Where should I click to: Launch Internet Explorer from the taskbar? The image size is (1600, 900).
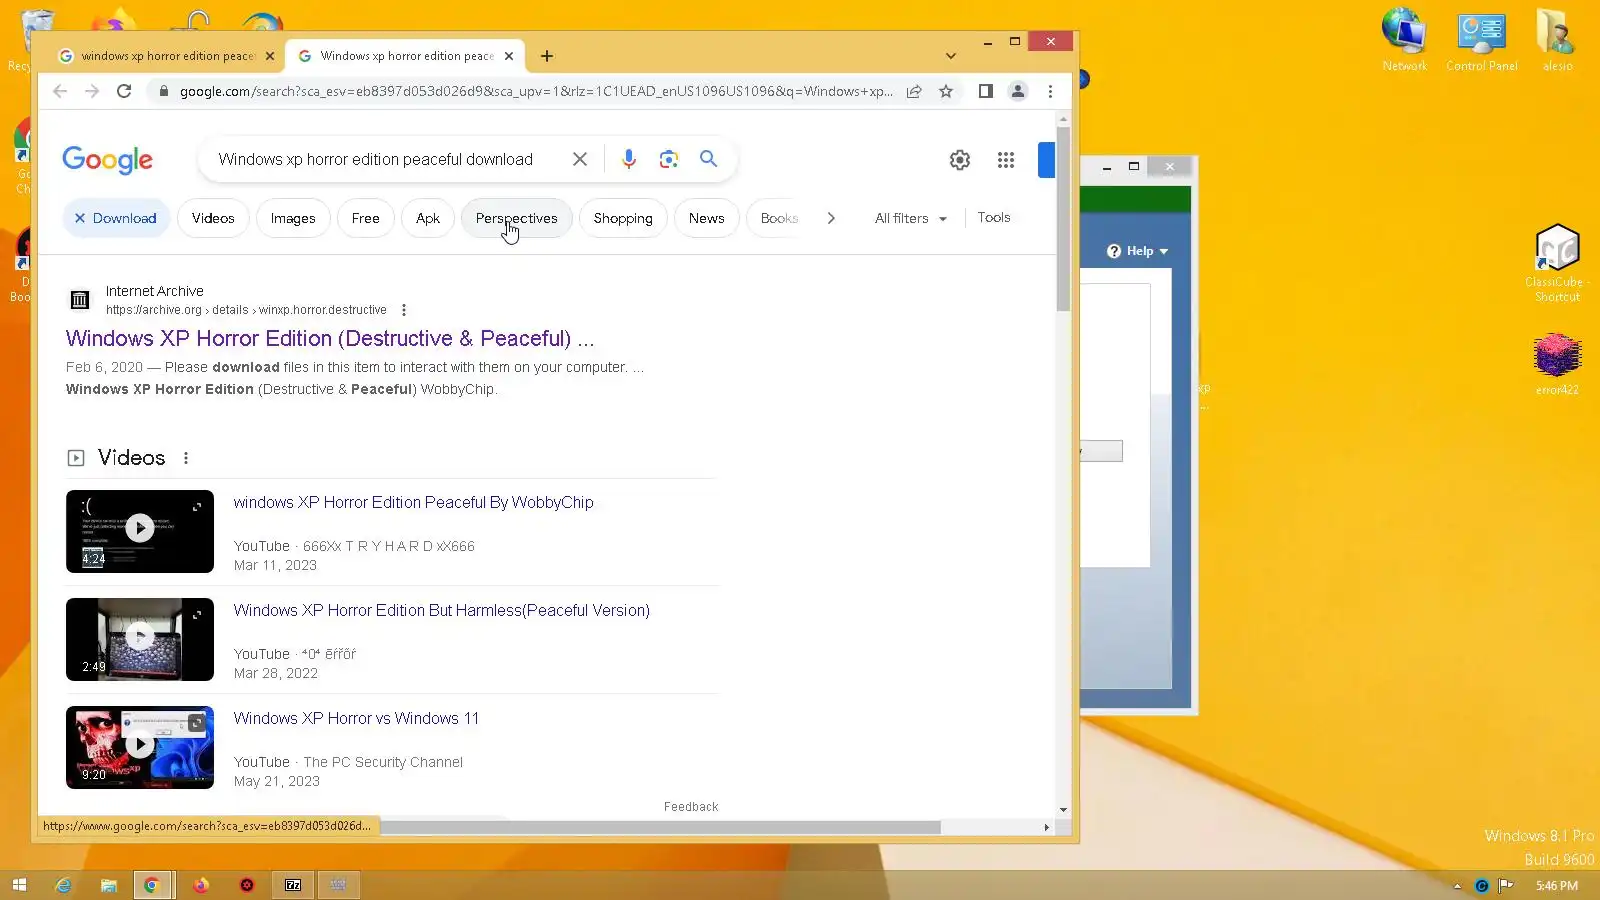[63, 885]
